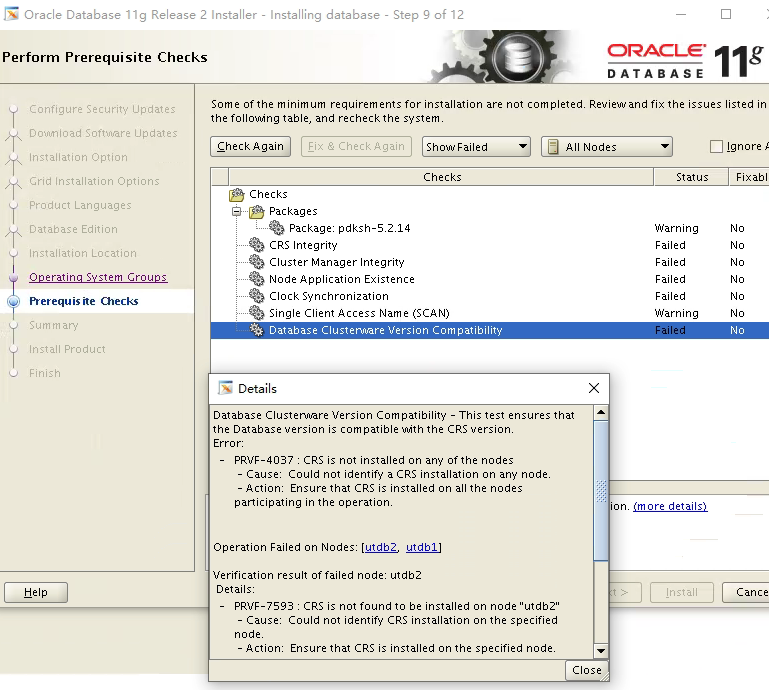Select the Finish step in sidebar
The image size is (769, 690).
point(45,373)
